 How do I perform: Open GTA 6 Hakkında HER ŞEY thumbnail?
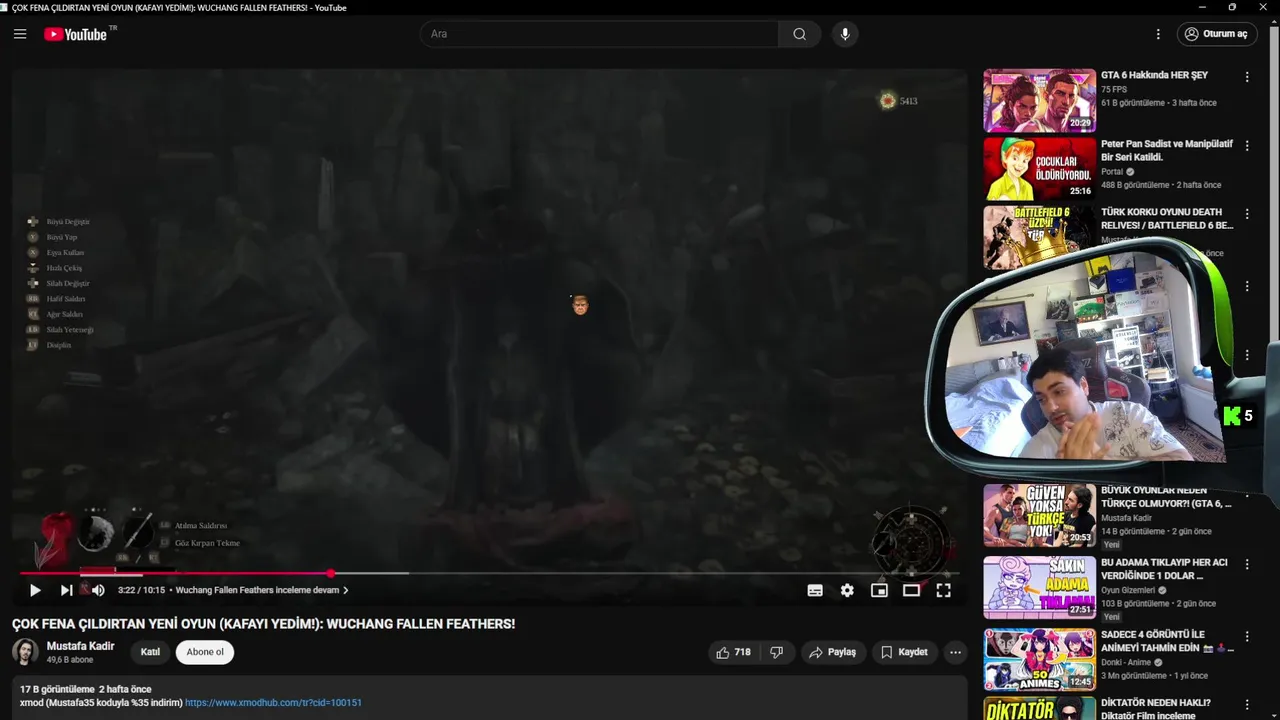coord(1040,100)
